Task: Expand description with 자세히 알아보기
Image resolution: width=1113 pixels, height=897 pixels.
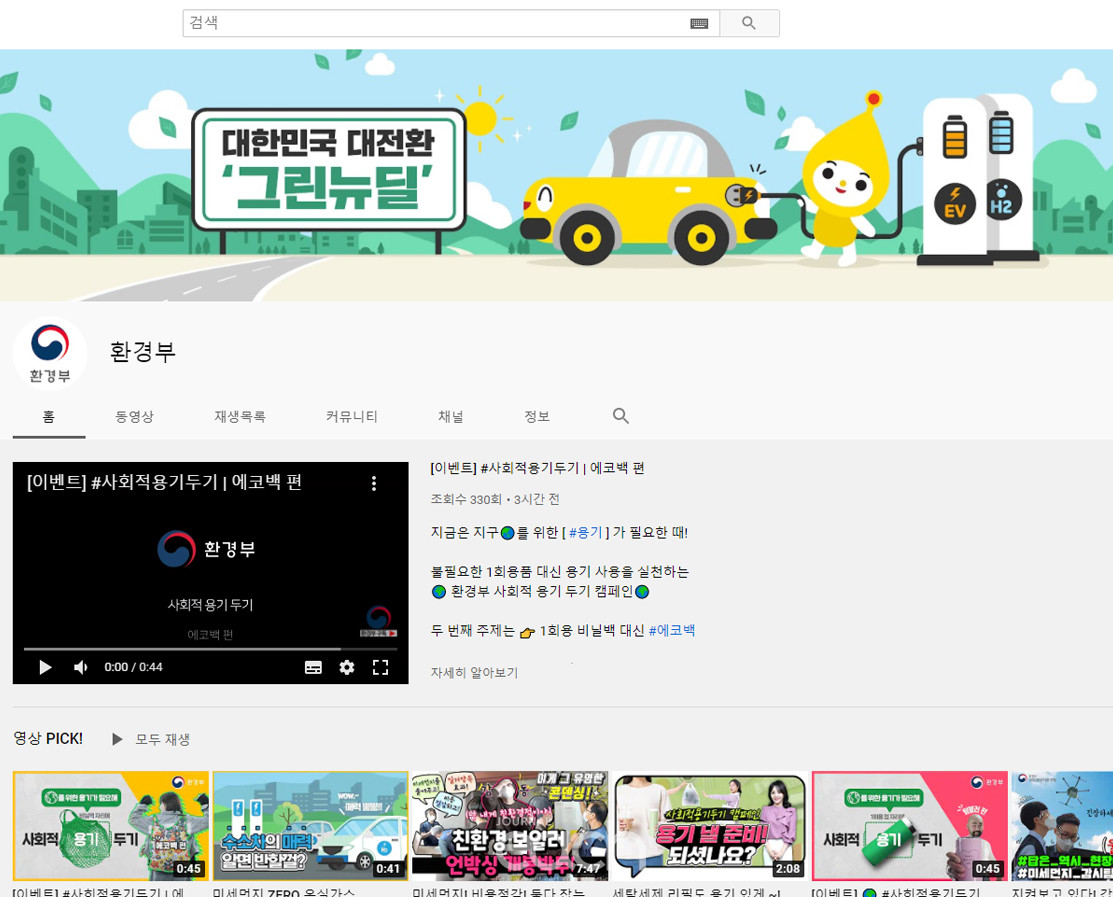Action: coord(474,673)
